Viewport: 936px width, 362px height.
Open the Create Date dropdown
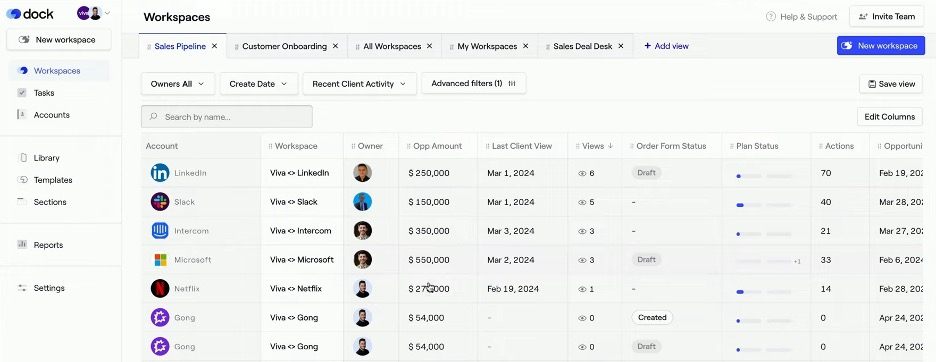point(258,84)
